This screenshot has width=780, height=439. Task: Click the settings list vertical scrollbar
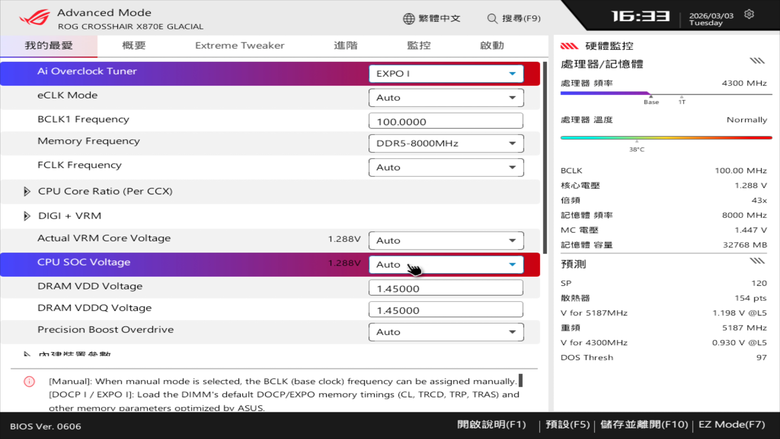(545, 158)
